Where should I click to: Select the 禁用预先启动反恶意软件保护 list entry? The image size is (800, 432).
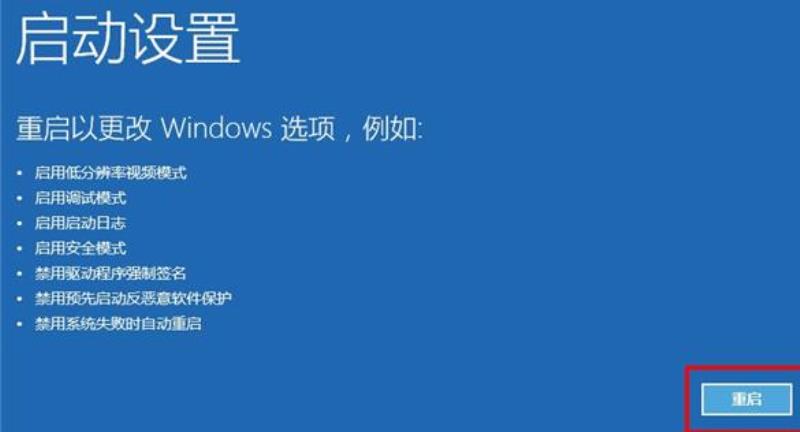tap(133, 298)
